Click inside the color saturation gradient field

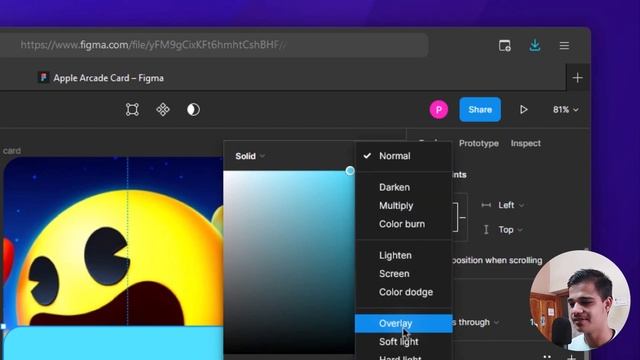289,262
